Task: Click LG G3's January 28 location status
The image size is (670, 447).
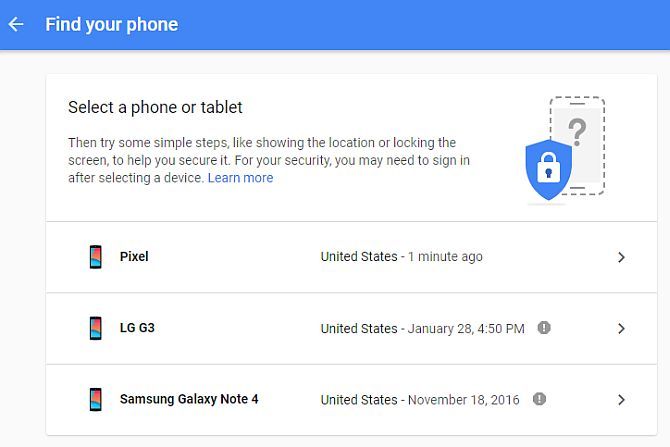Action: [422, 328]
